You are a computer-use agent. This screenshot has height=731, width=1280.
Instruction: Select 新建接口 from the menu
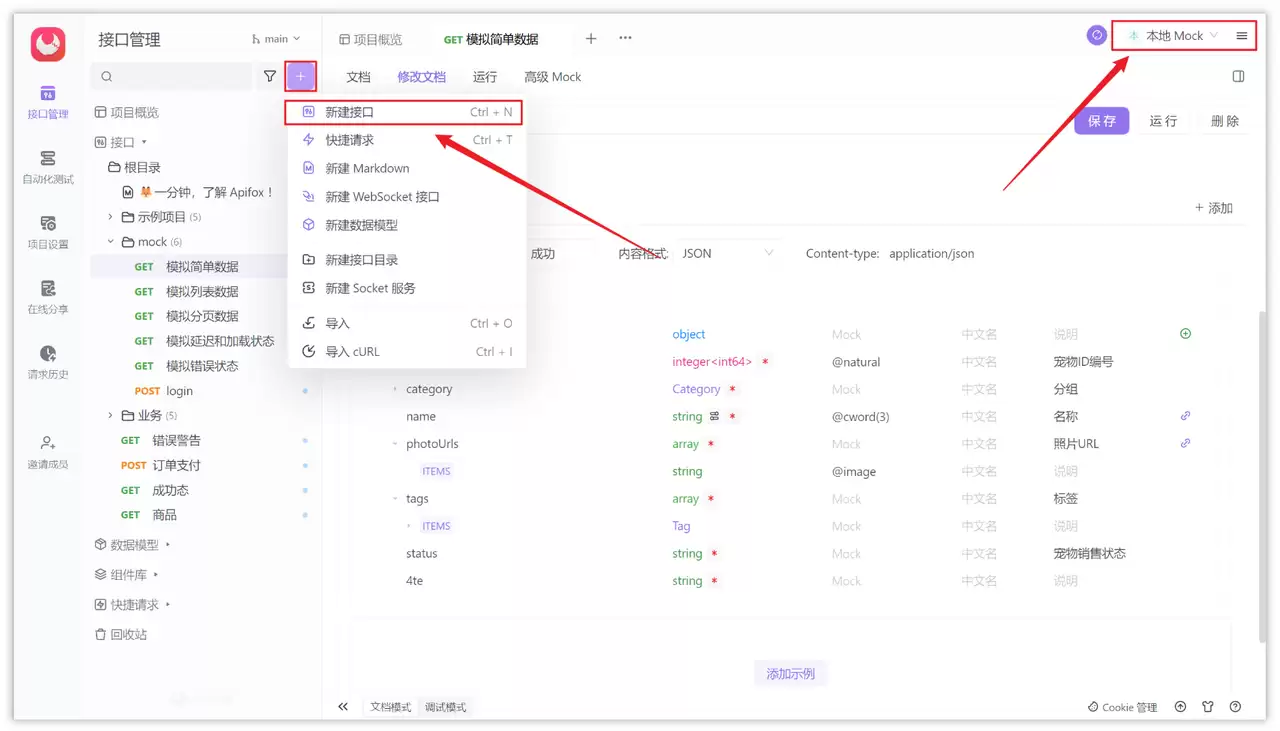point(405,112)
